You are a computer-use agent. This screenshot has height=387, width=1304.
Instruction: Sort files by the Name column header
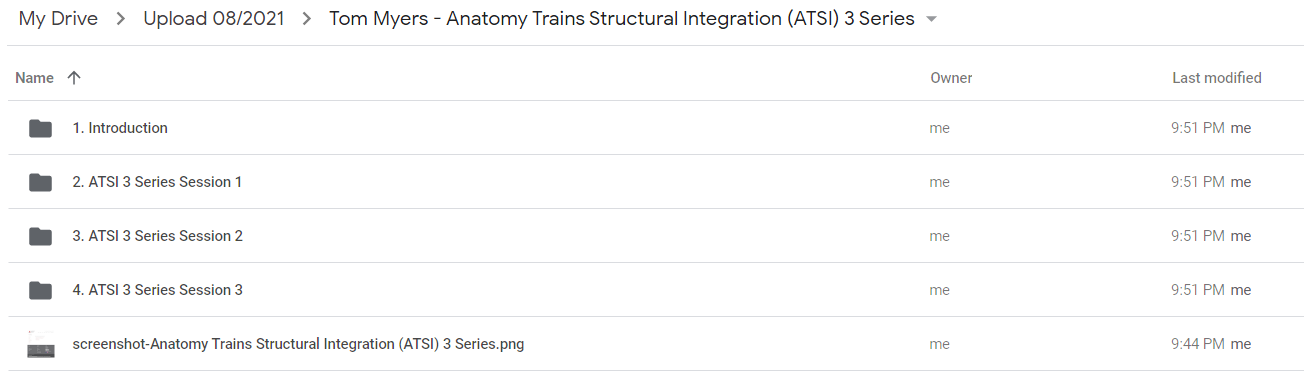coord(34,78)
